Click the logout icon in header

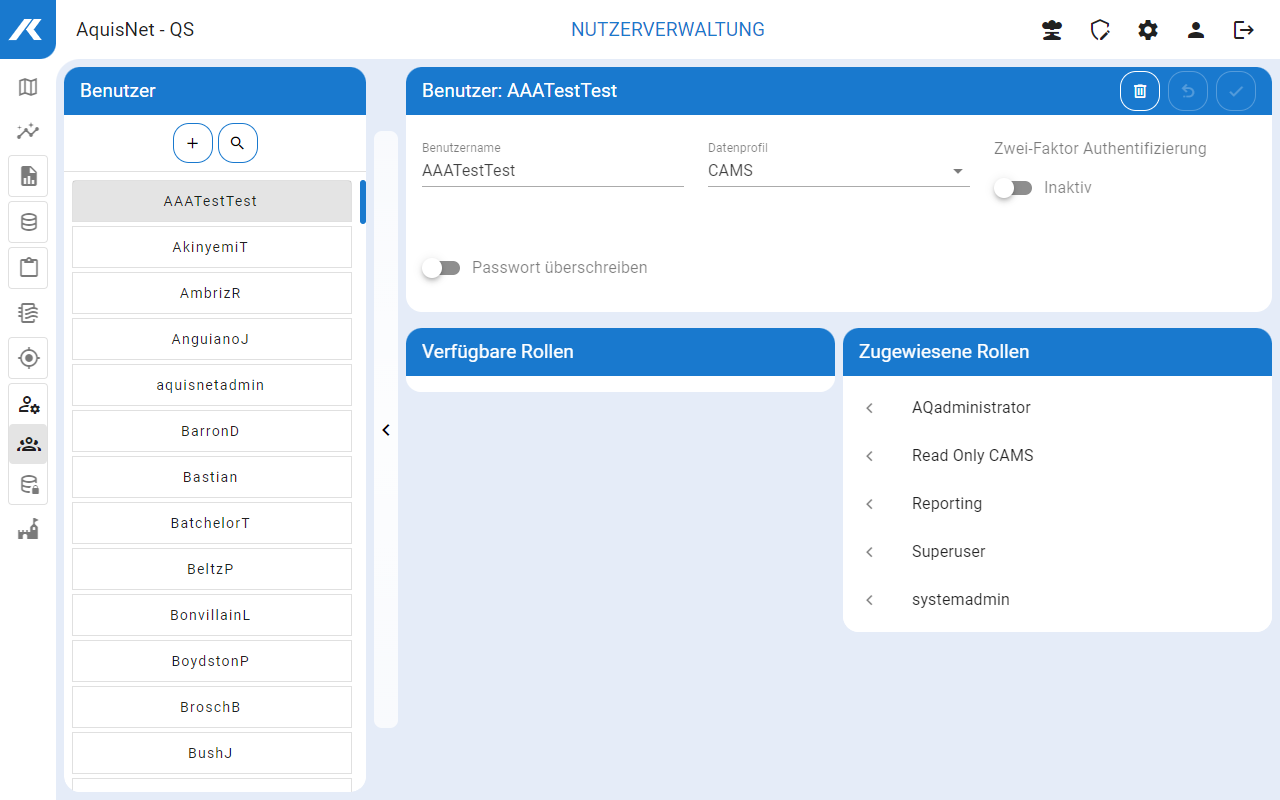tap(1244, 30)
